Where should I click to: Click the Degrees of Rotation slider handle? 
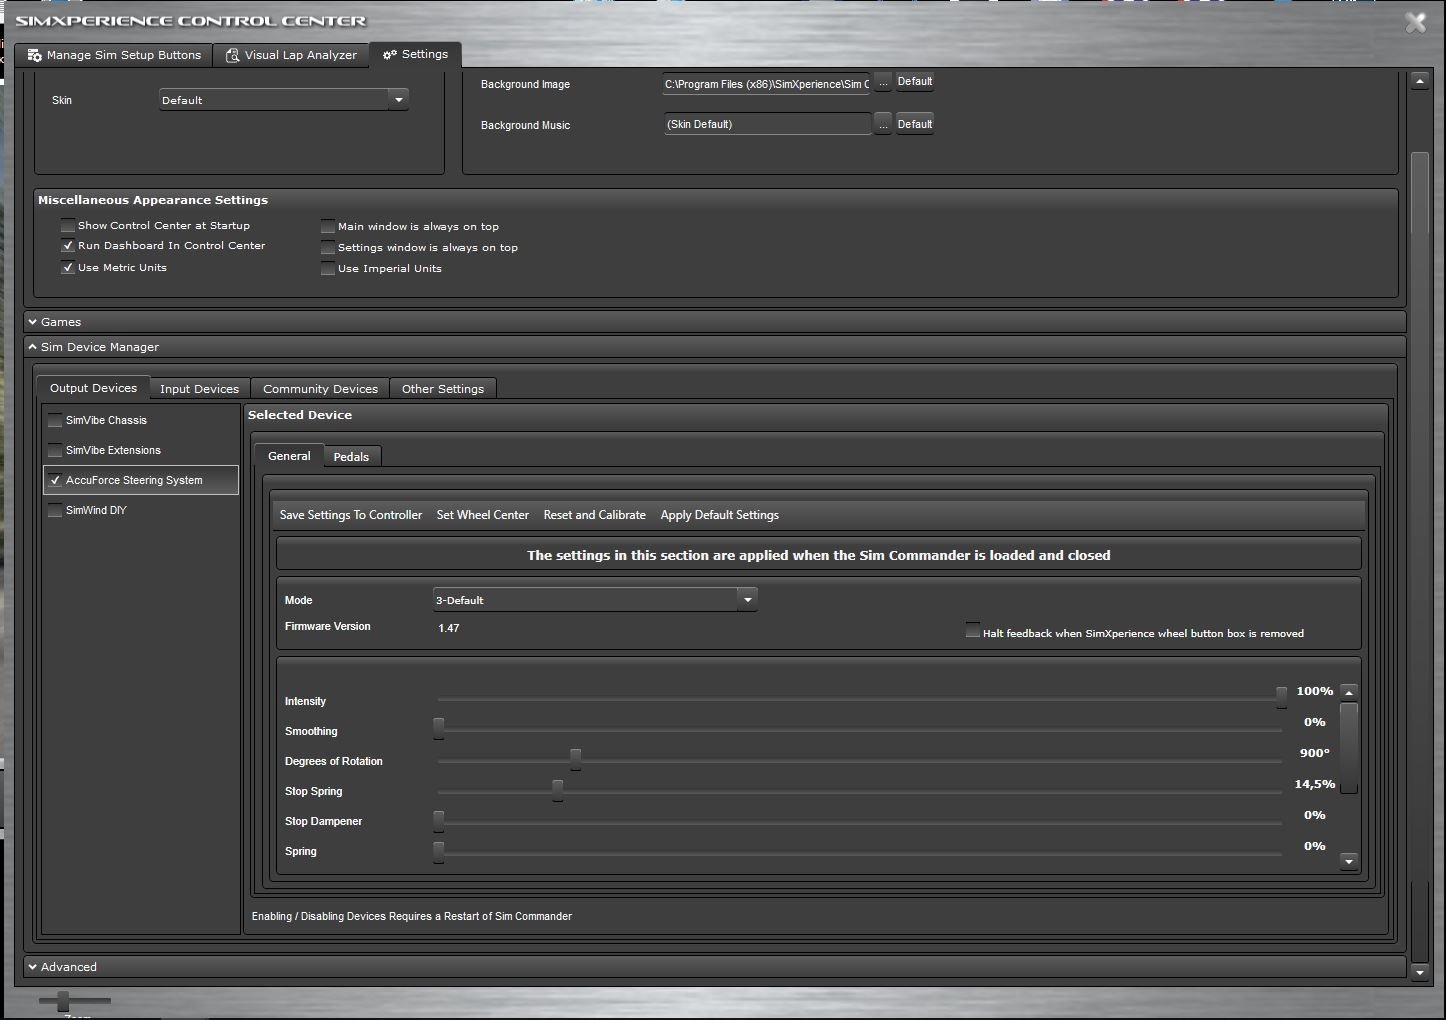(x=575, y=760)
